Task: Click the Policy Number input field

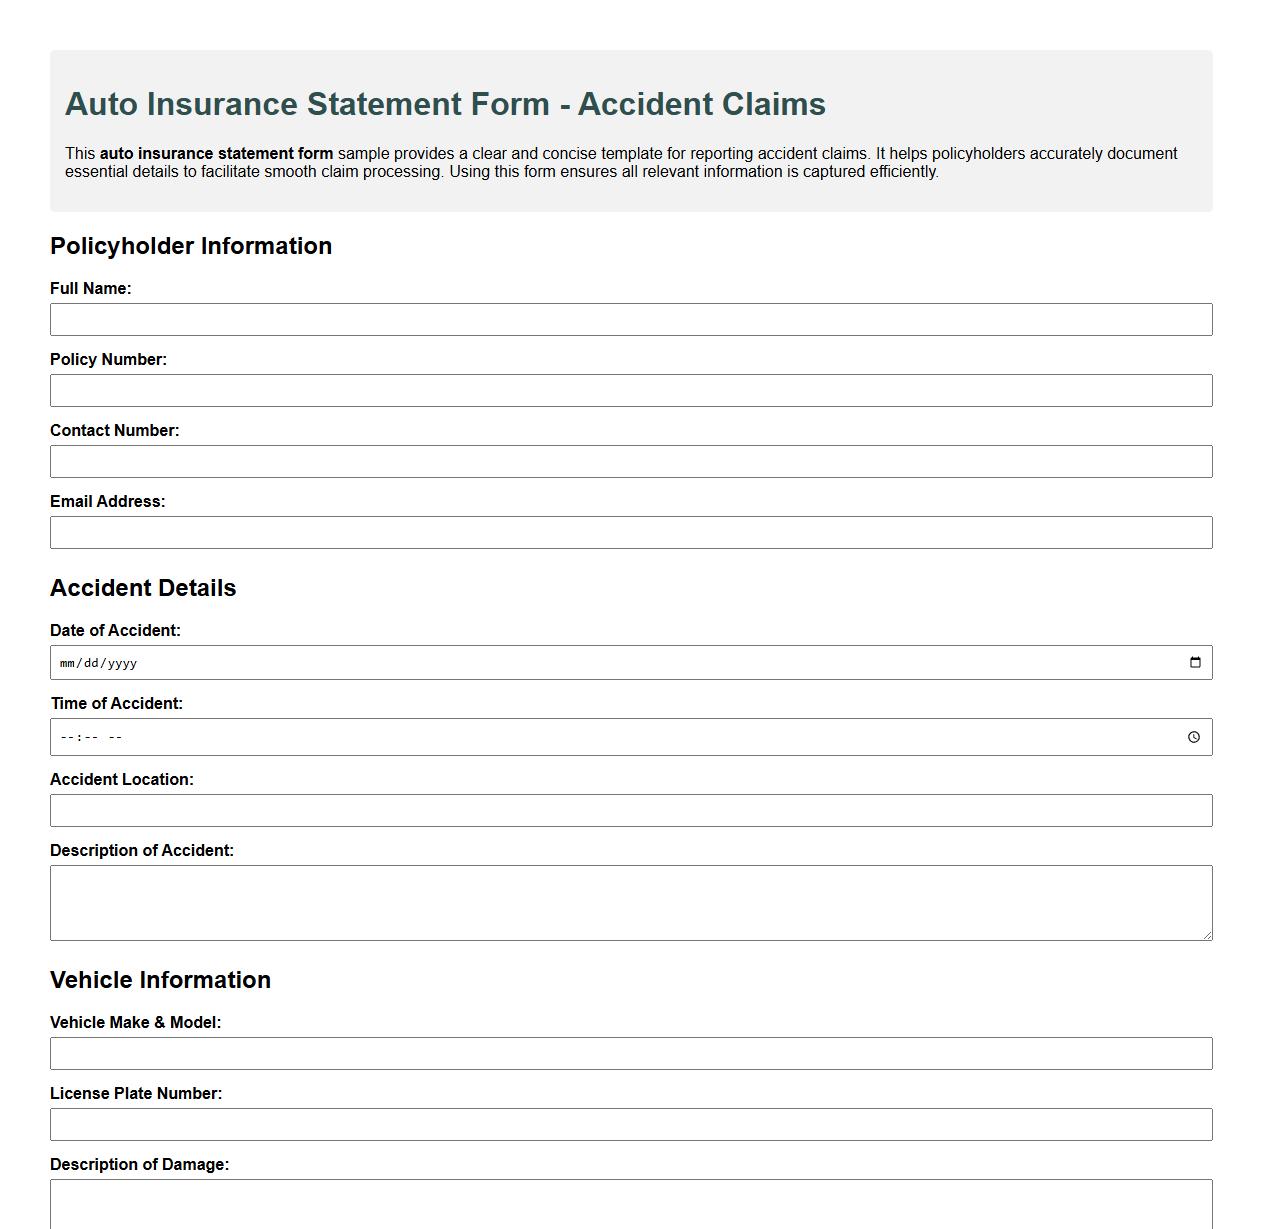Action: 630,390
